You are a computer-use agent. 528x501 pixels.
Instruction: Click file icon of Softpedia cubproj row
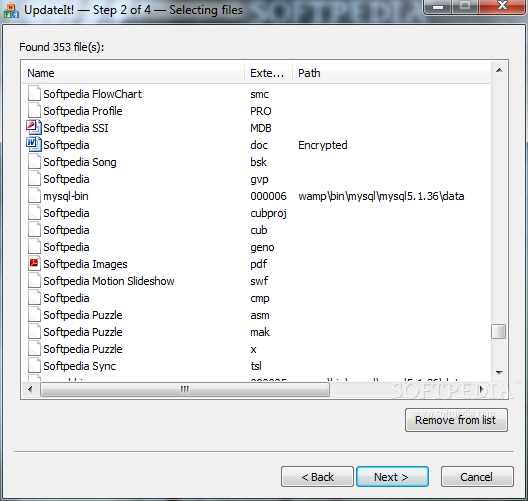coord(34,212)
